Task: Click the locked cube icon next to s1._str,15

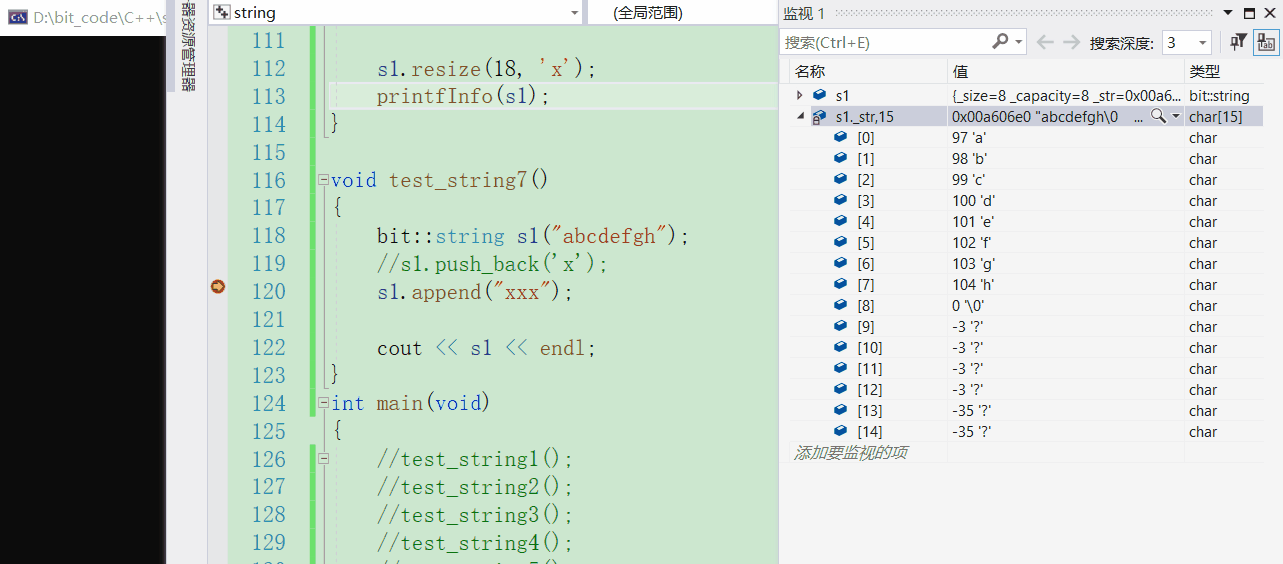Action: pyautogui.click(x=820, y=116)
